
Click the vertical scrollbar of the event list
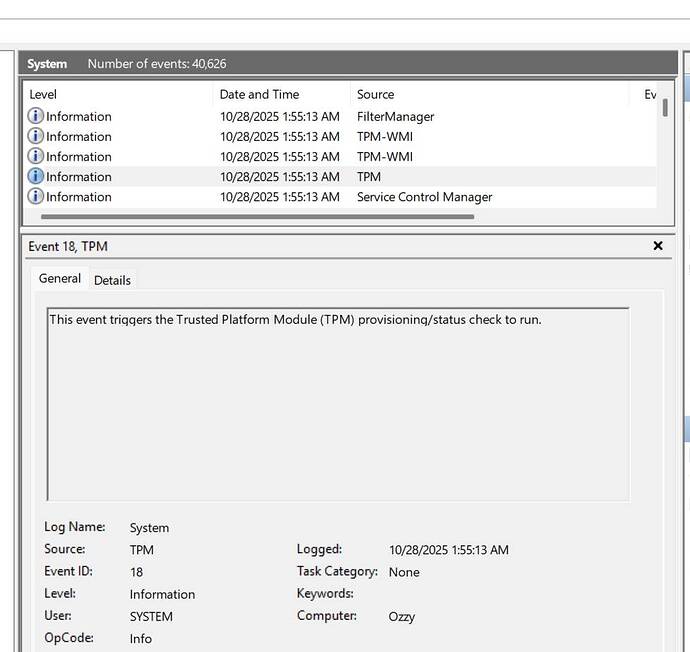[665, 108]
